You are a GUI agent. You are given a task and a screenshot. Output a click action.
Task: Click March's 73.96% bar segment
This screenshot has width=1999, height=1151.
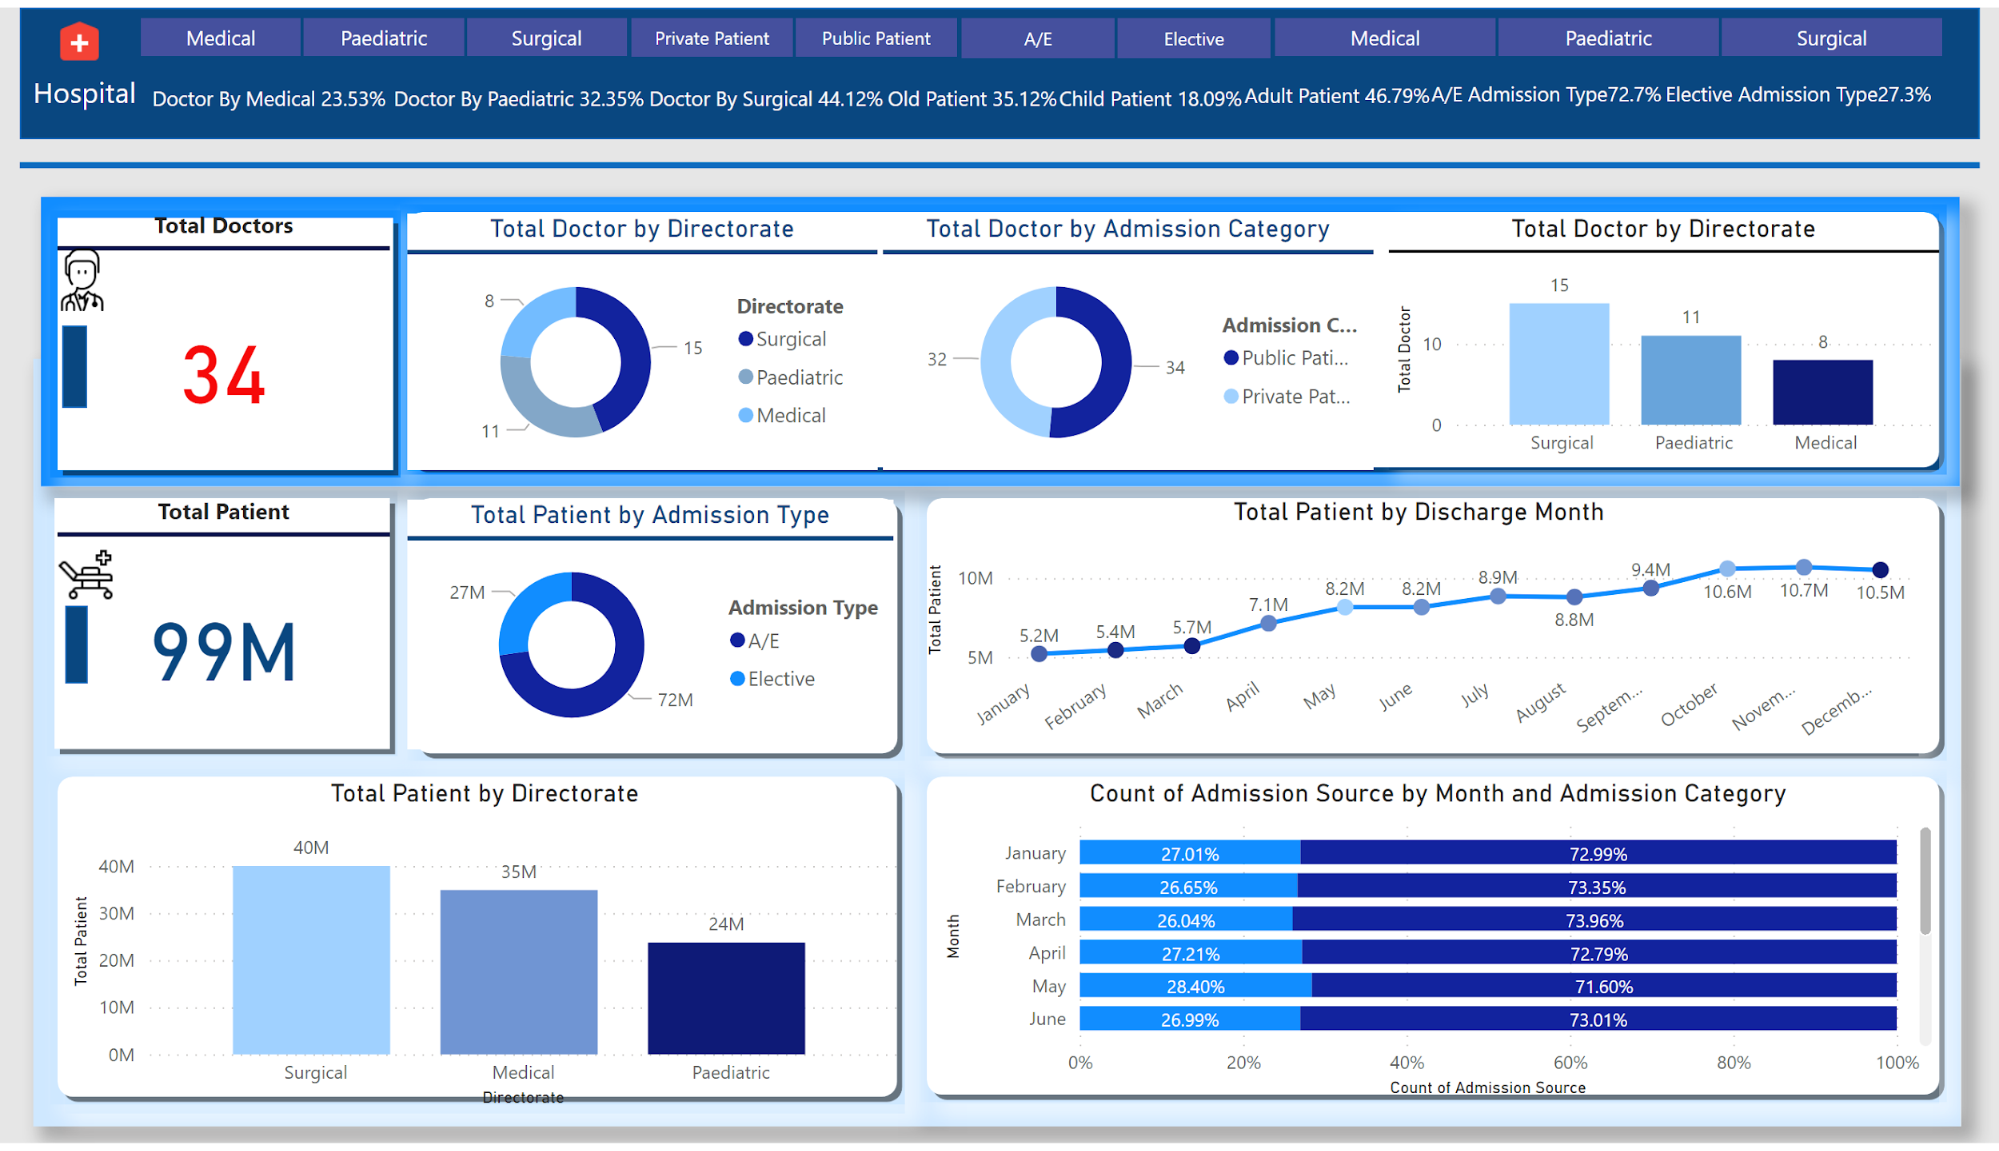(1594, 919)
